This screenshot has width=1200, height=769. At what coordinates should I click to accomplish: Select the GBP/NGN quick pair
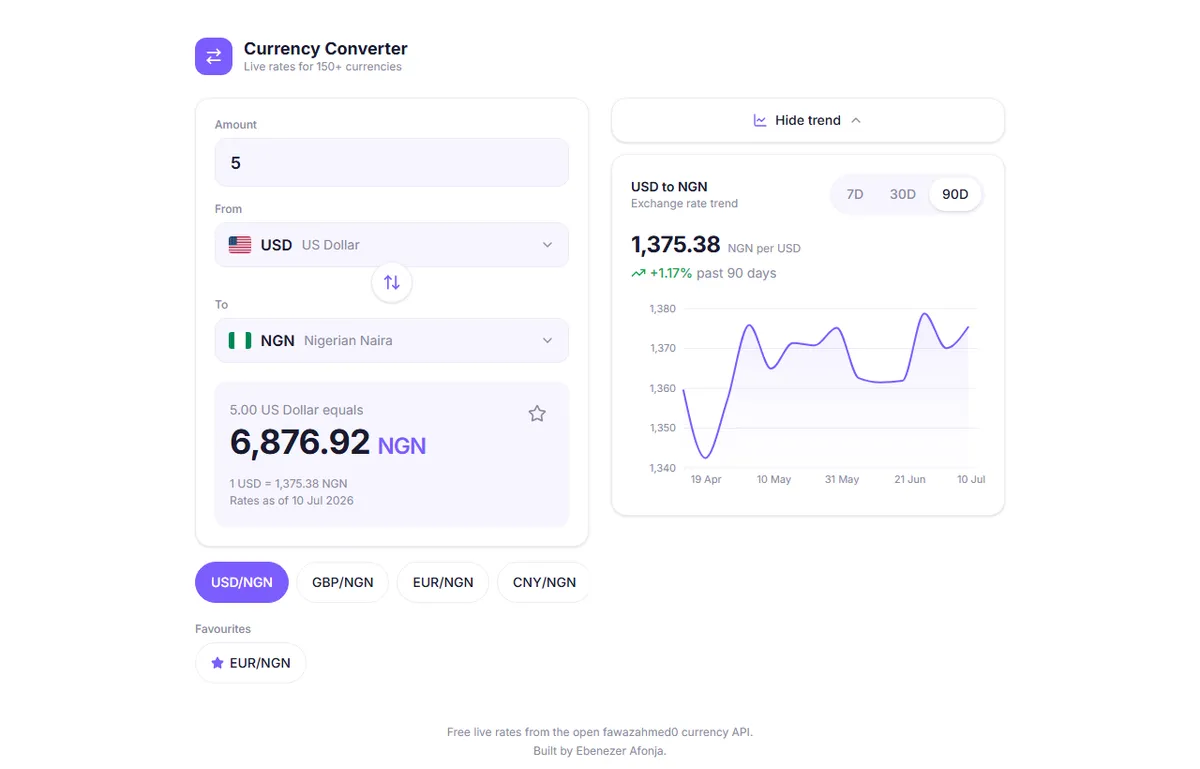[343, 582]
